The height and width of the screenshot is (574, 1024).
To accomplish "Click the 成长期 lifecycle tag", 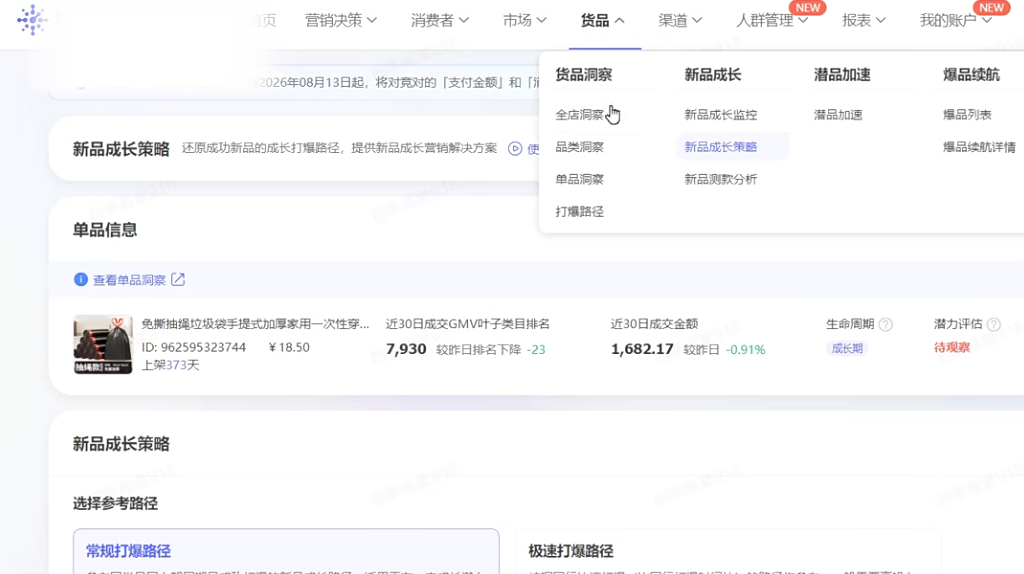I will (x=847, y=349).
